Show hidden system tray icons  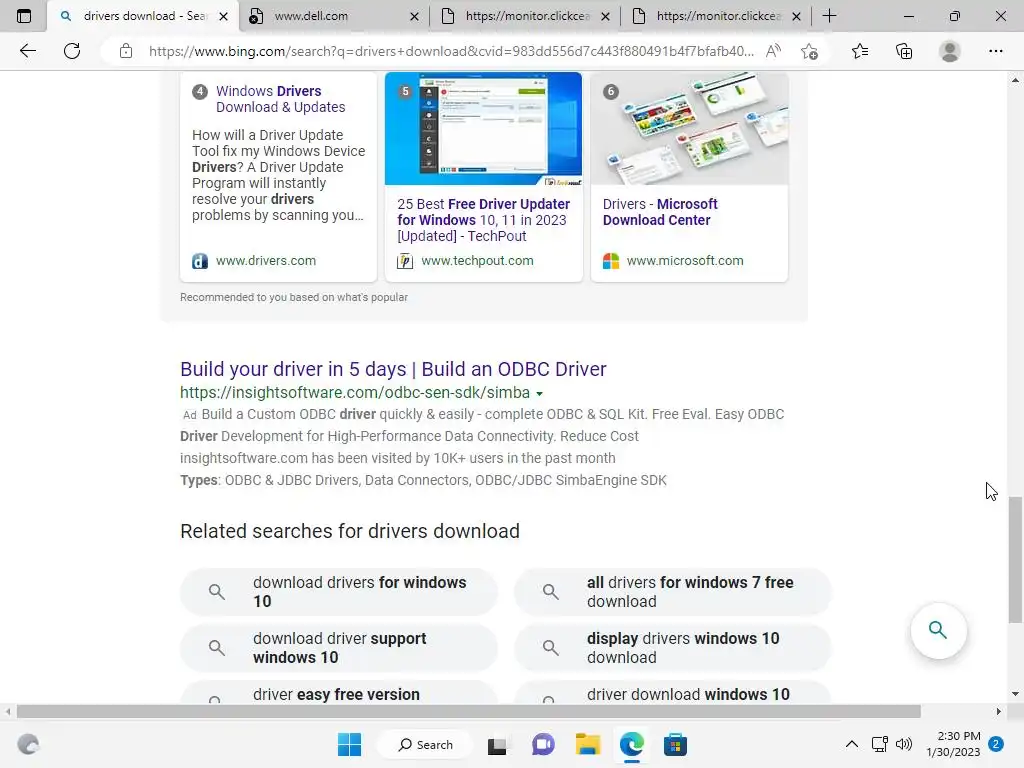(x=852, y=744)
